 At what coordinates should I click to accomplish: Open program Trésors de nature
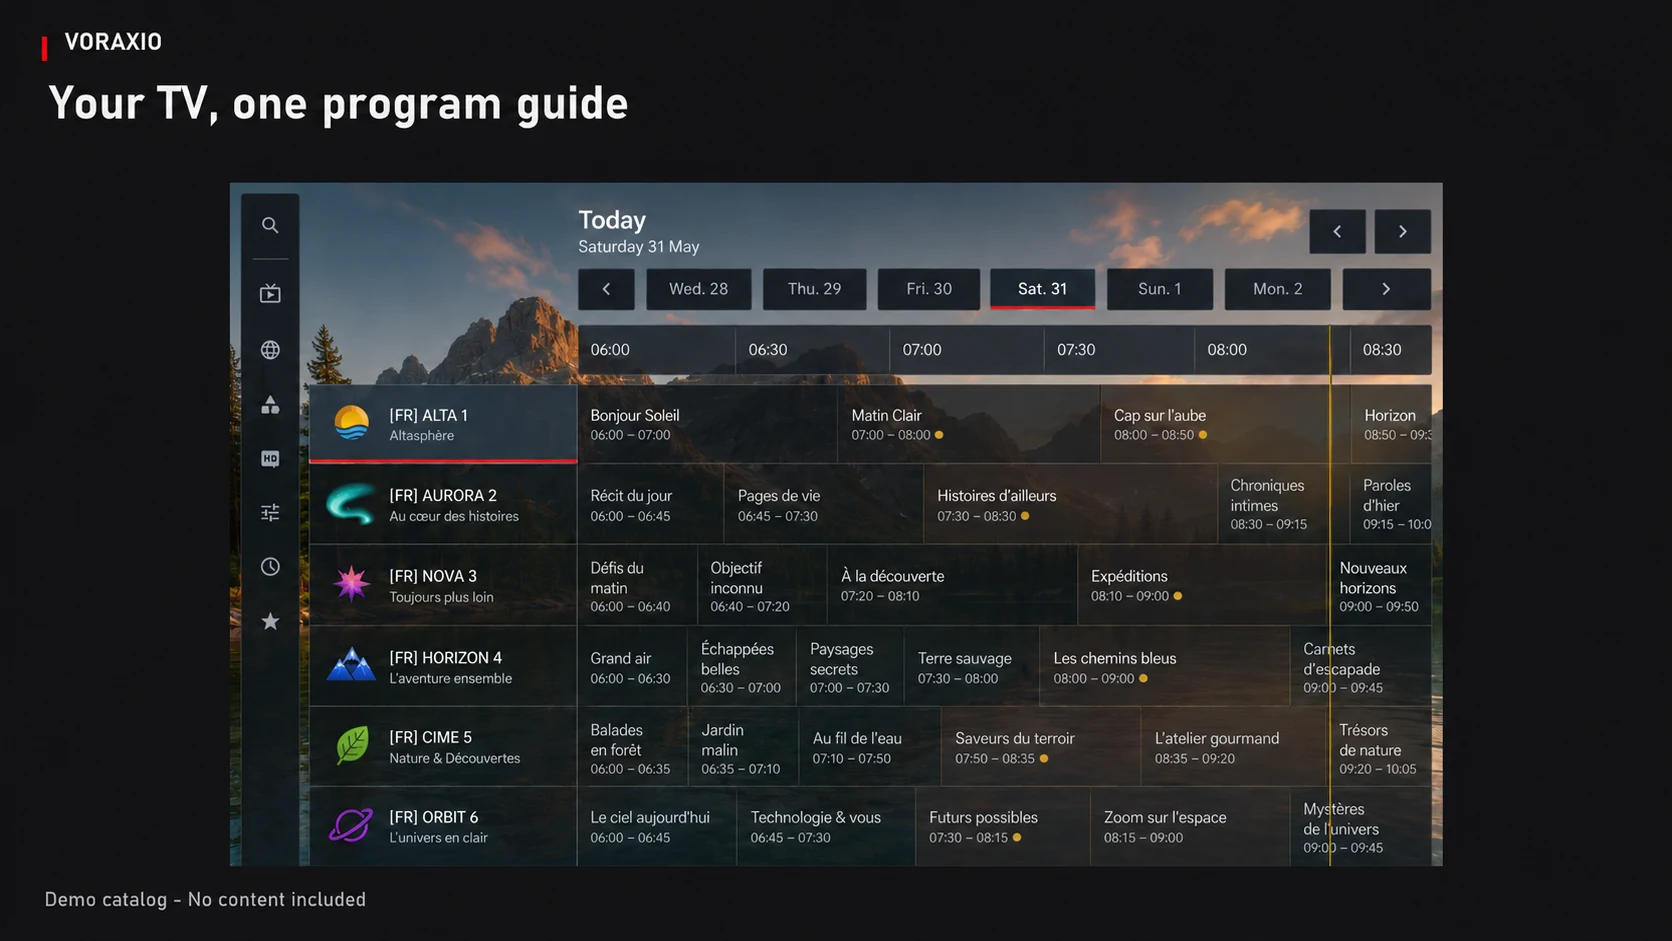(x=1380, y=746)
